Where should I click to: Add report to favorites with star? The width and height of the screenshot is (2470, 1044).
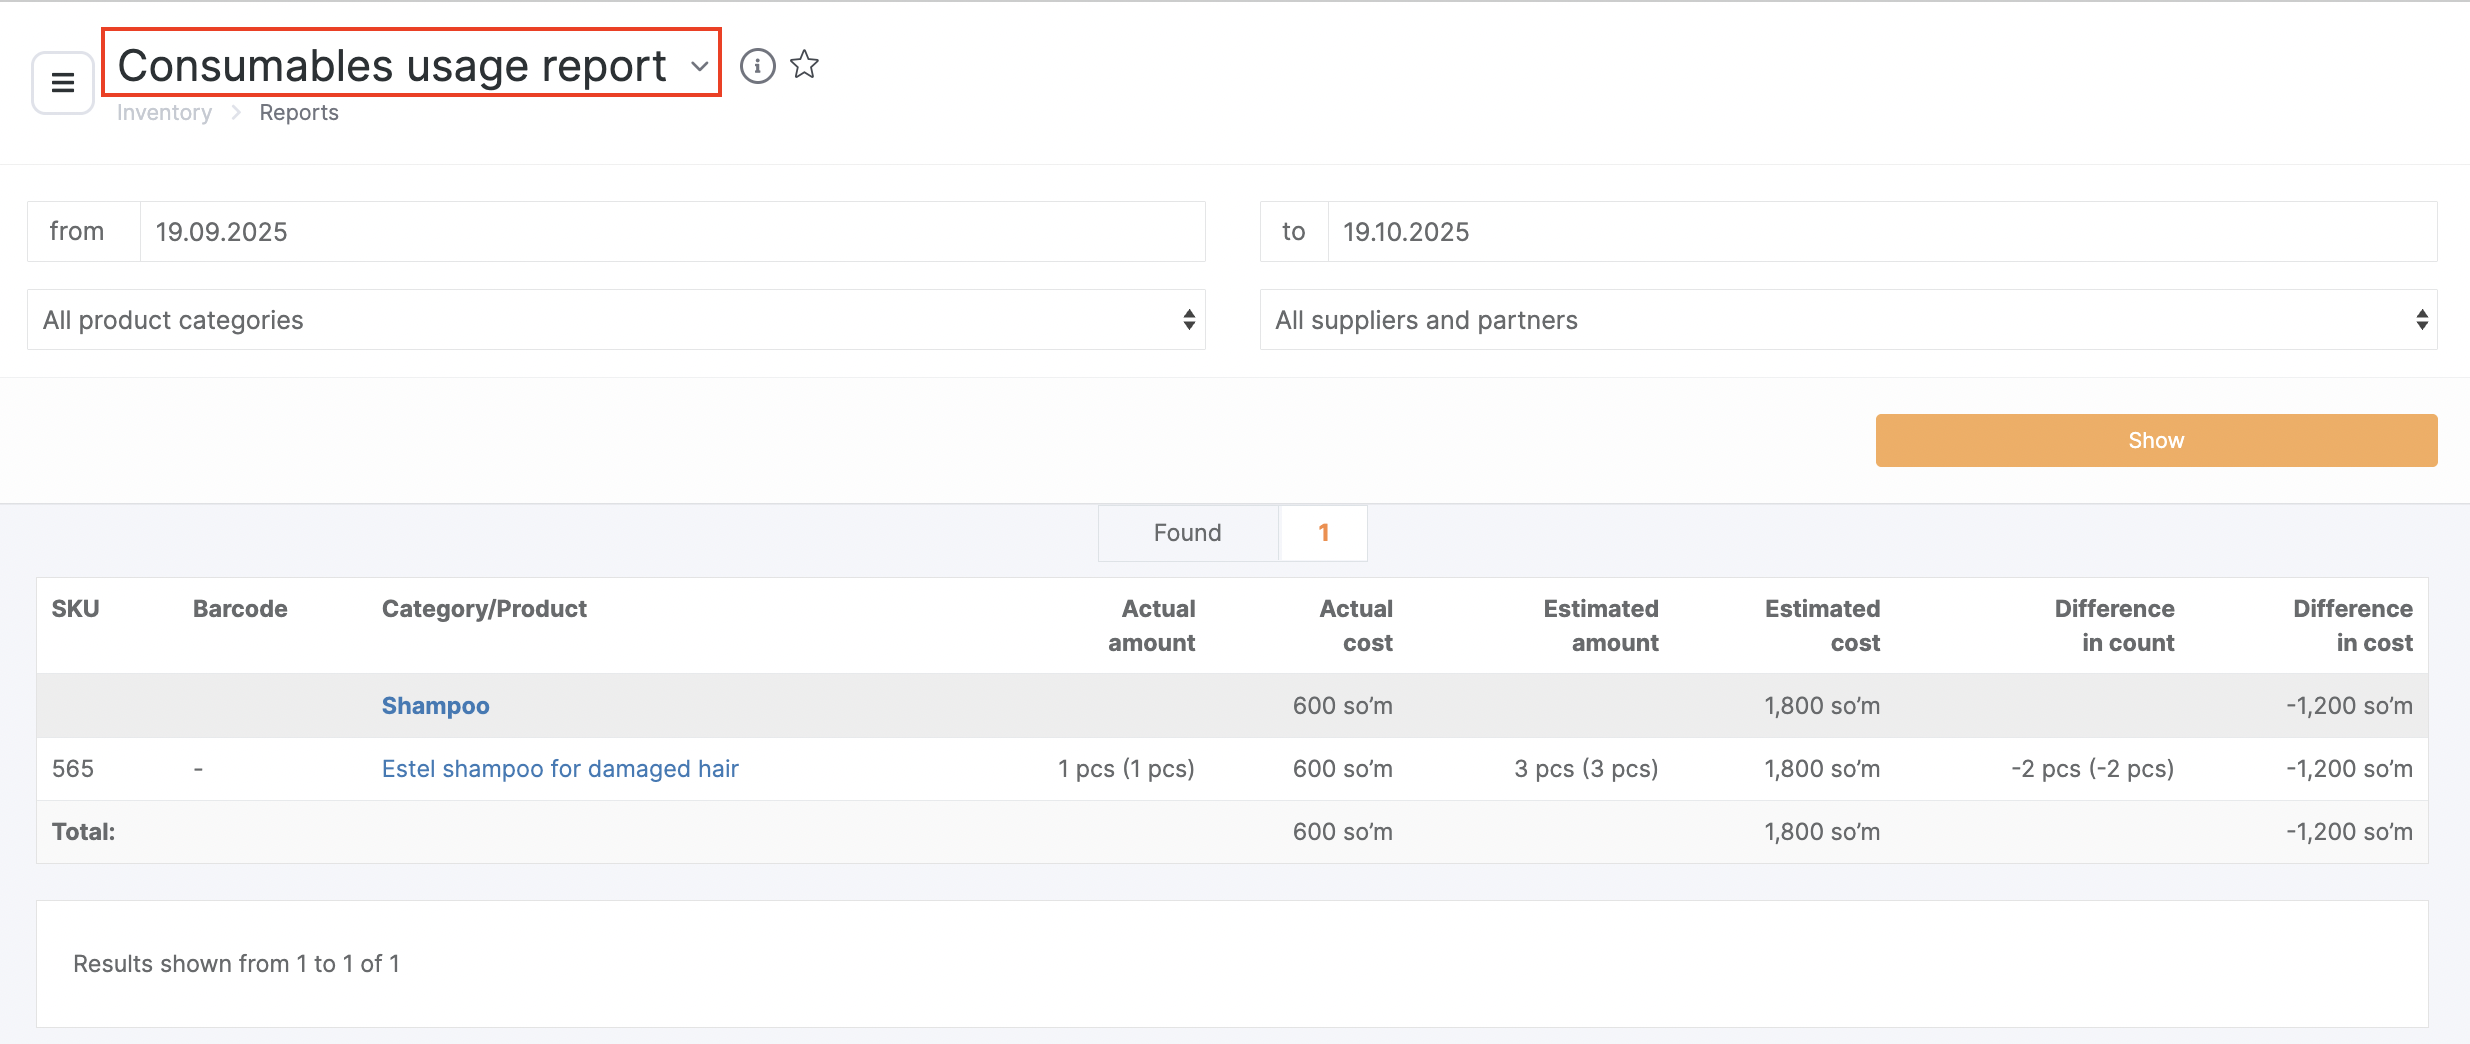[x=804, y=66]
